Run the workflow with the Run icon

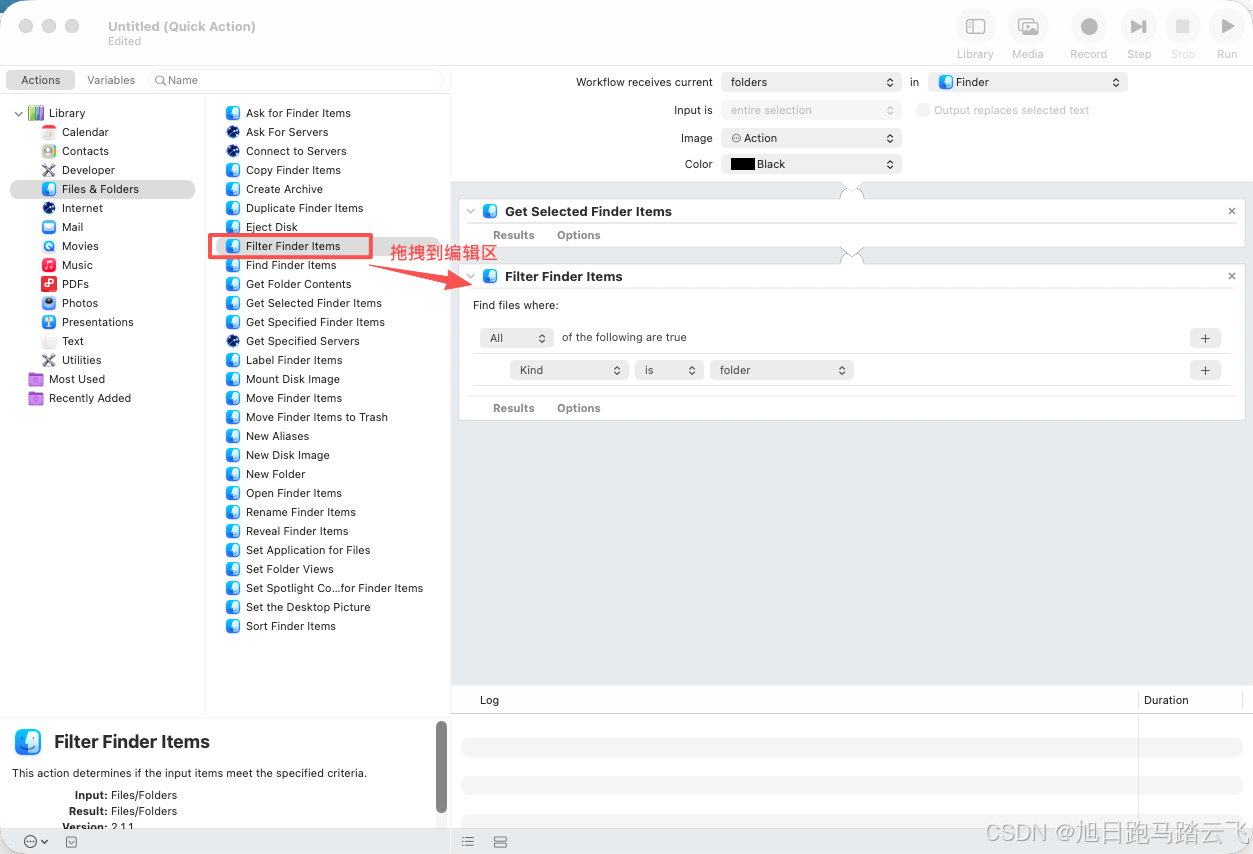[1227, 27]
